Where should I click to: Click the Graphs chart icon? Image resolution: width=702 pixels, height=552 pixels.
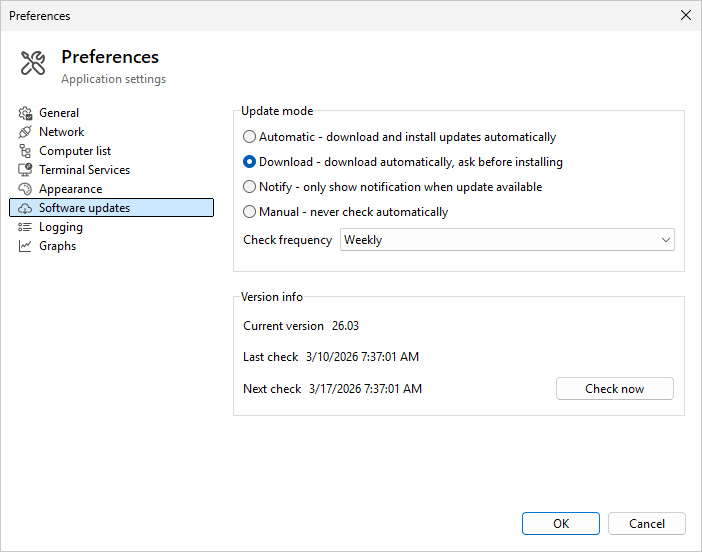26,246
